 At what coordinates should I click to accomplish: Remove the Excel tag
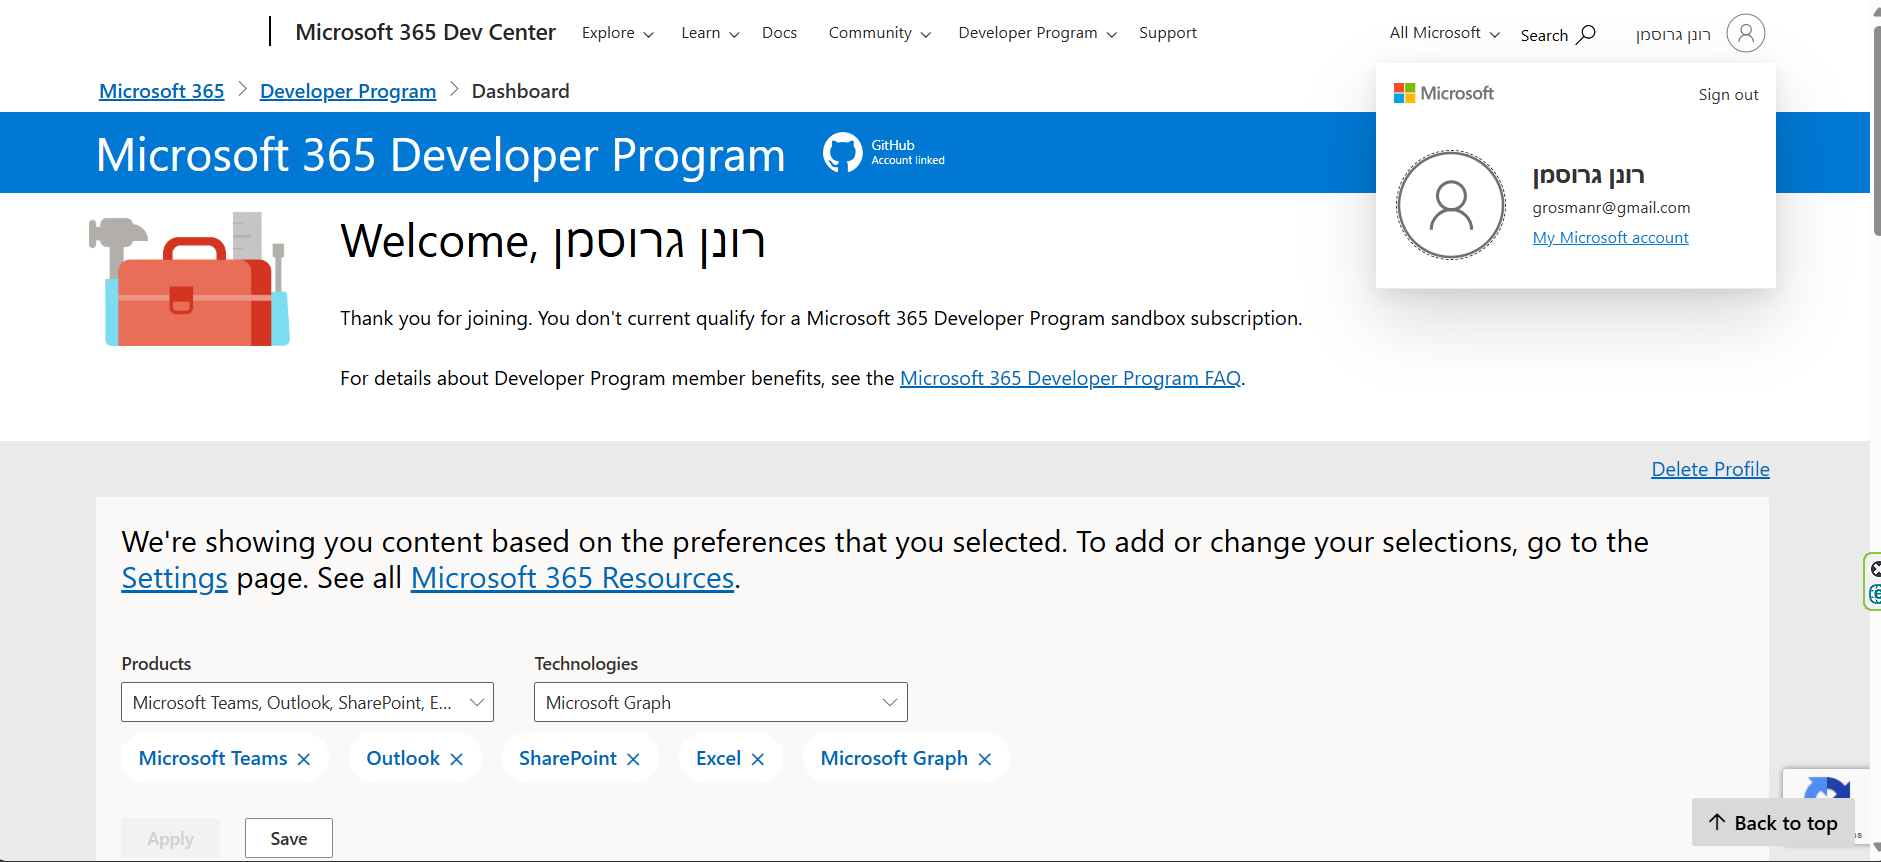click(x=758, y=759)
